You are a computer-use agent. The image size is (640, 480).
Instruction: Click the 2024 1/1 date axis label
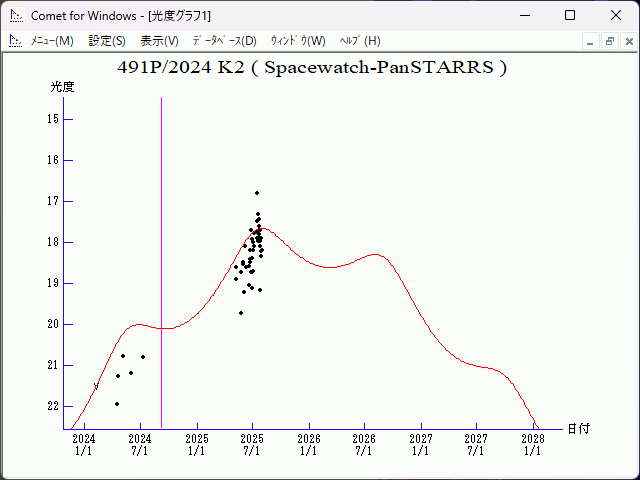[84, 445]
